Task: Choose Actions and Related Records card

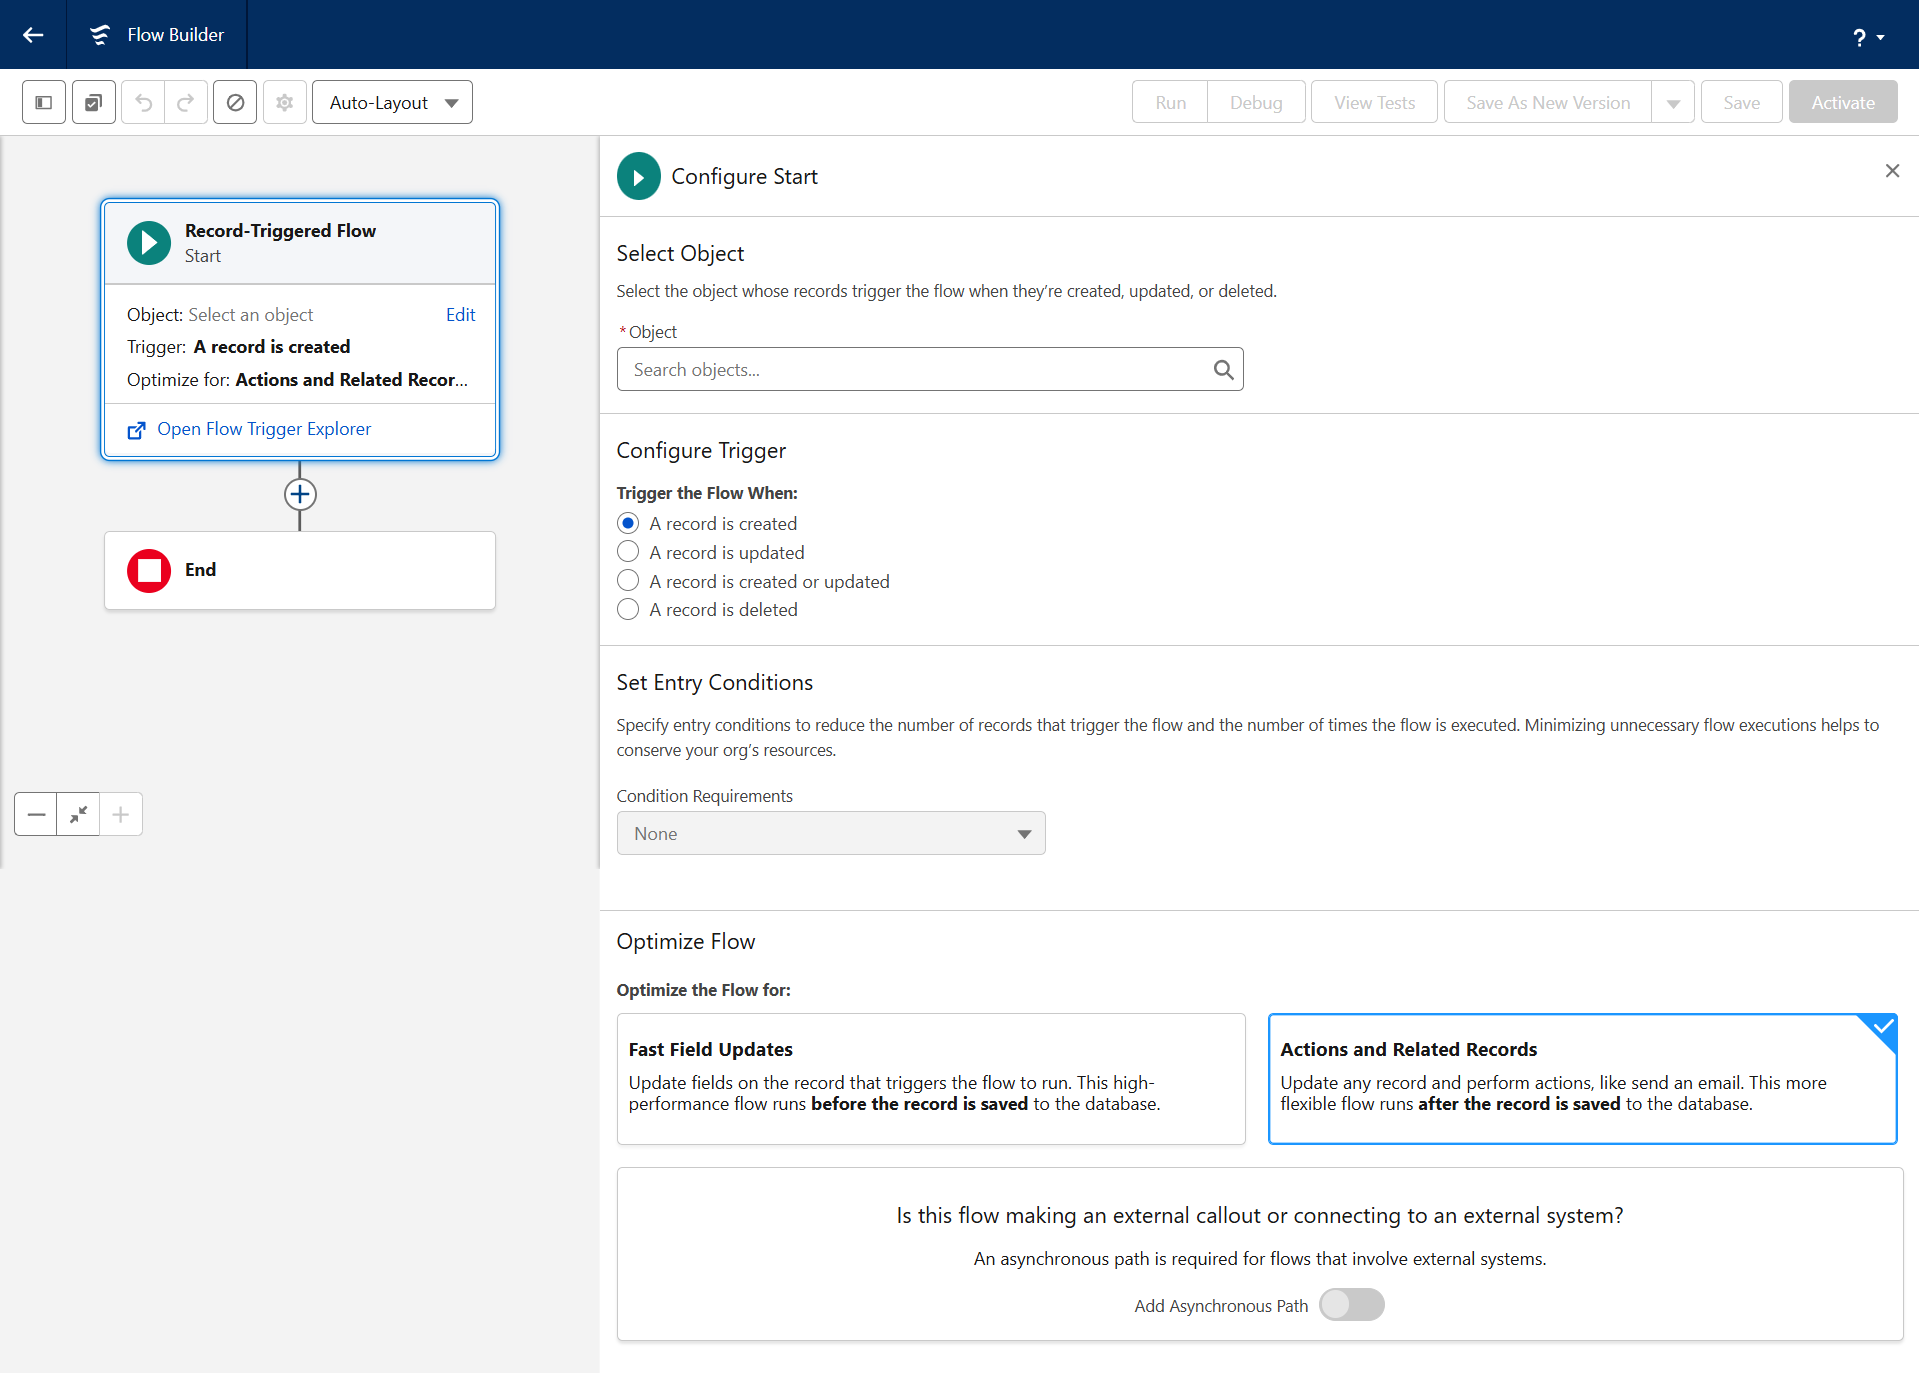Action: coord(1582,1079)
